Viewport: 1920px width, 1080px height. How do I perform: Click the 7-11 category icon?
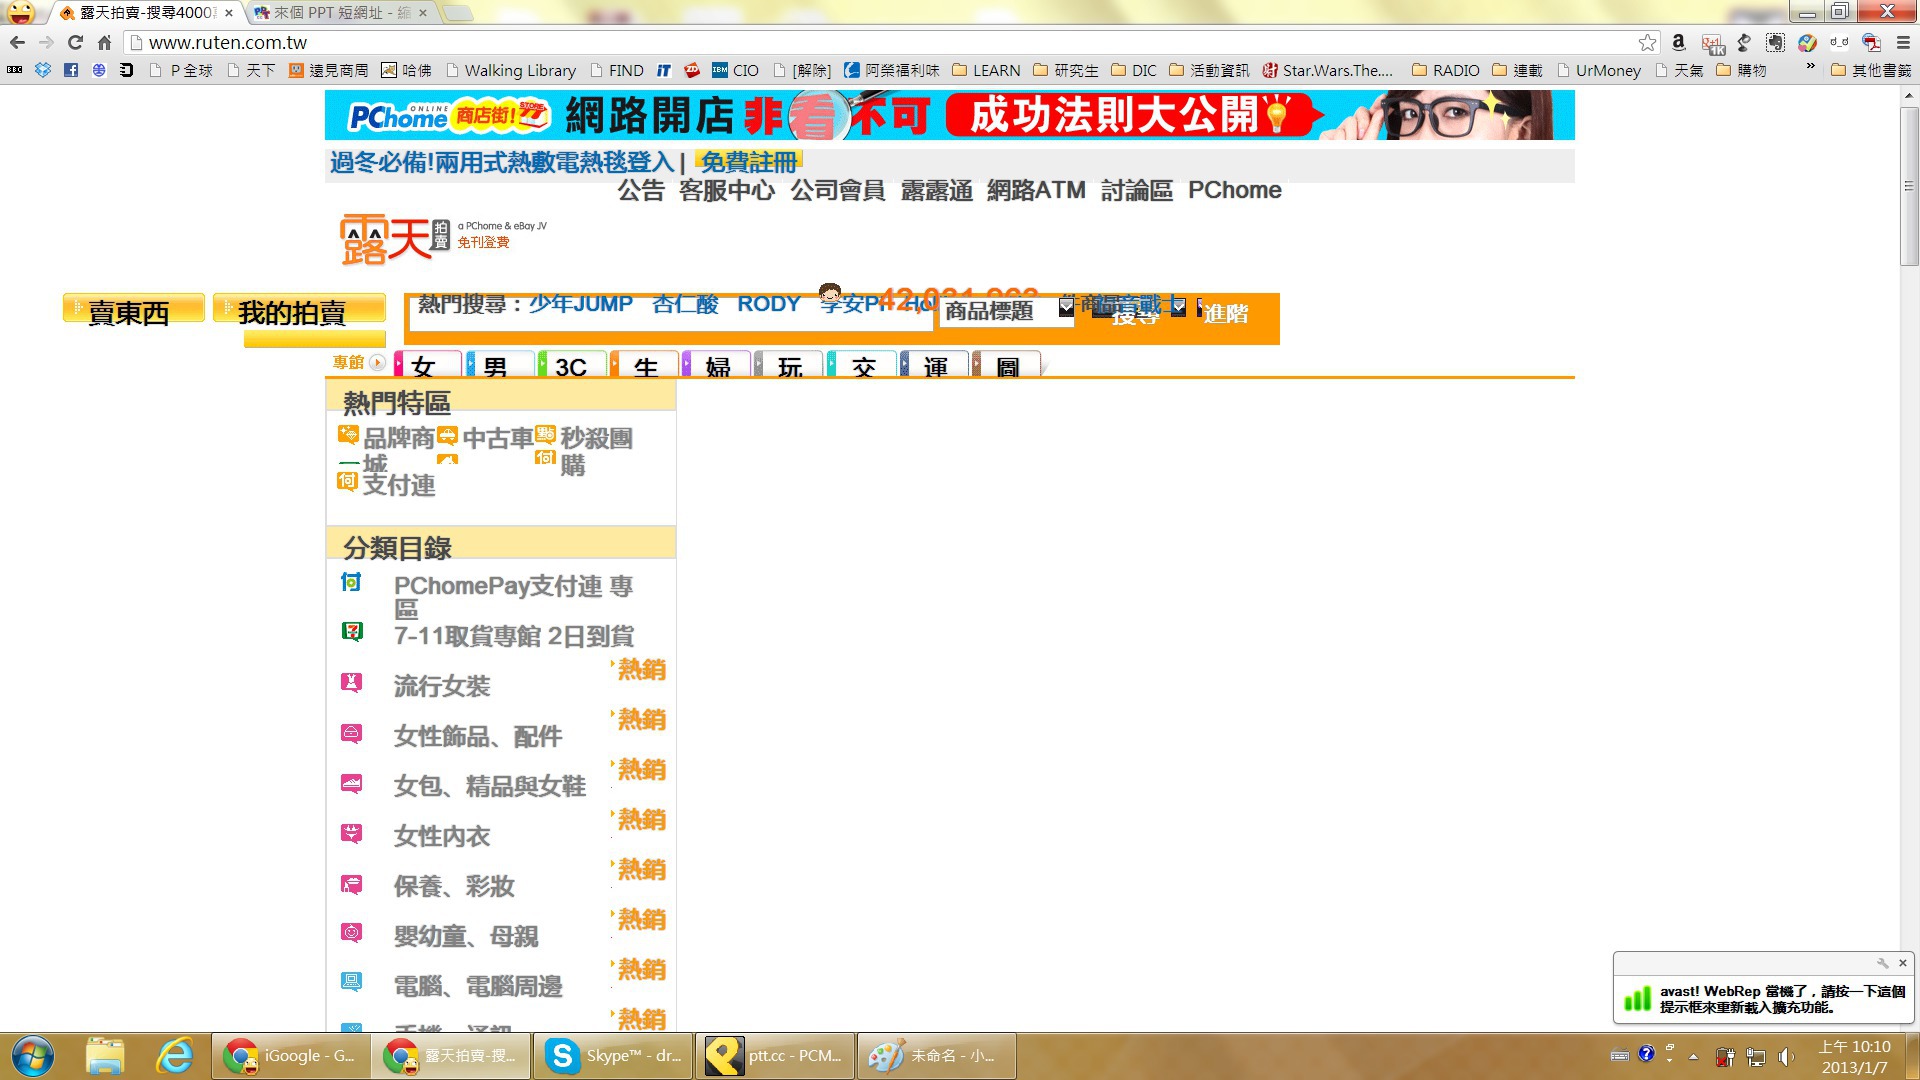coord(352,631)
